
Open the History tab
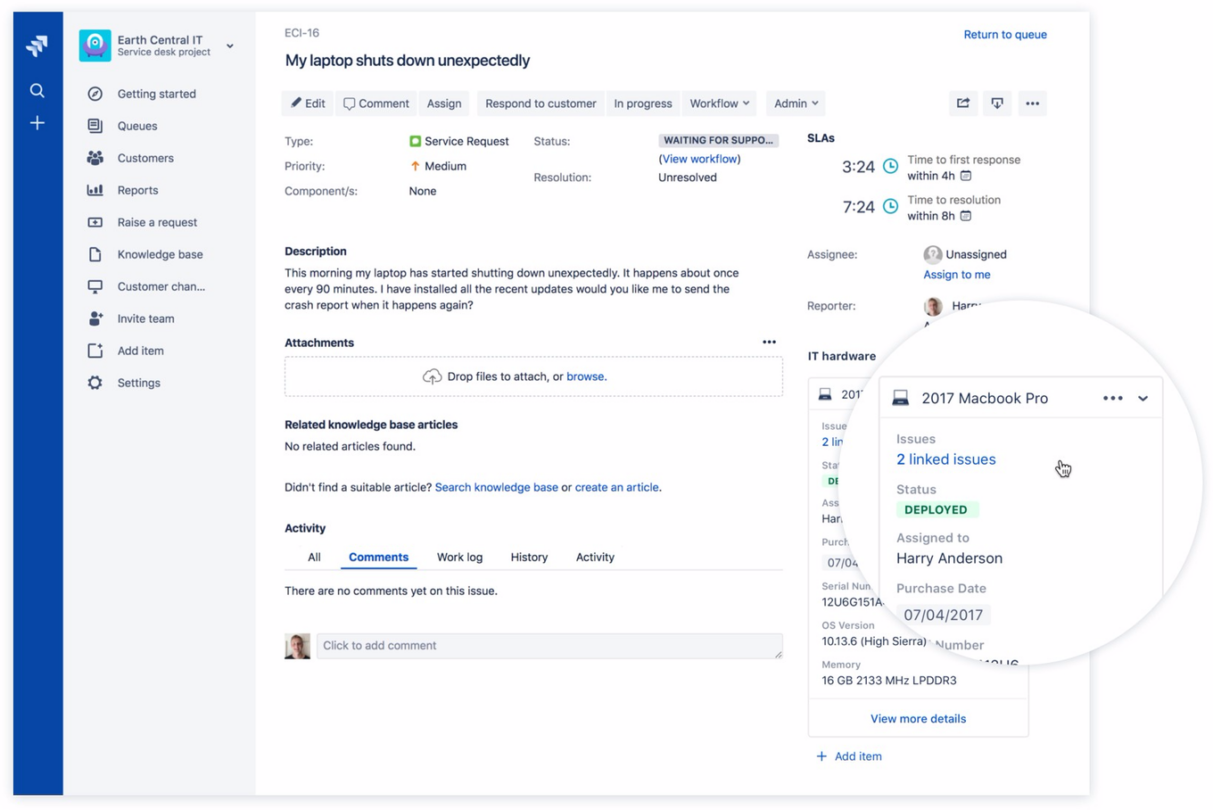coord(529,557)
